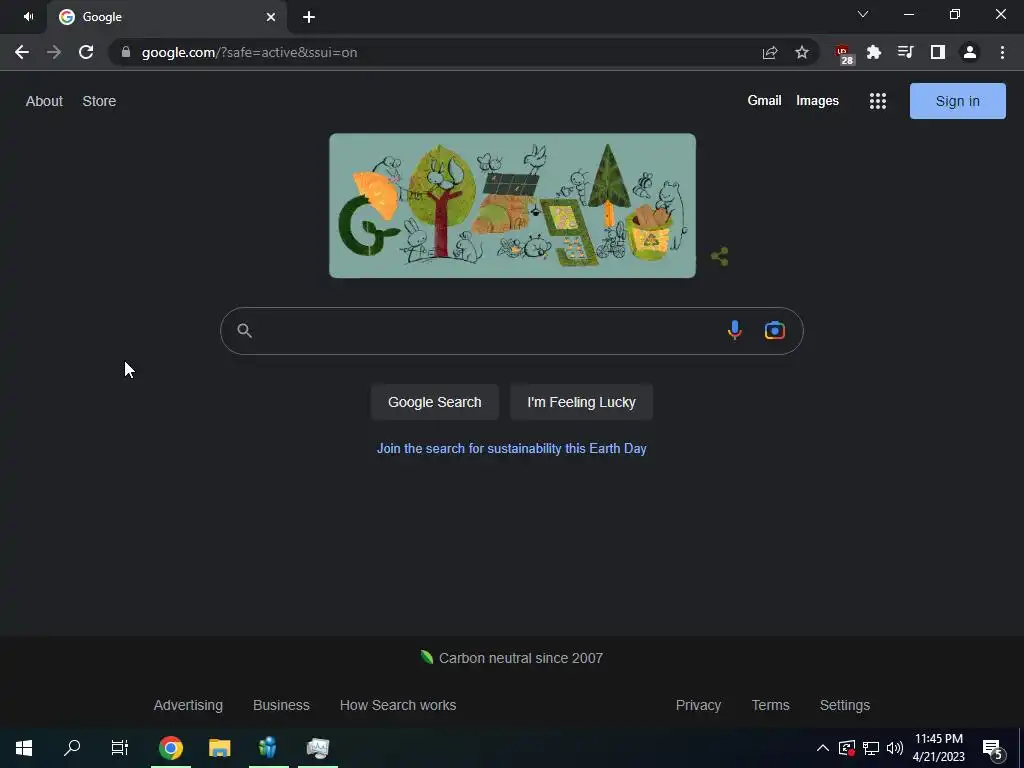Toggle the browser side panel
This screenshot has width=1024, height=768.
coord(938,52)
